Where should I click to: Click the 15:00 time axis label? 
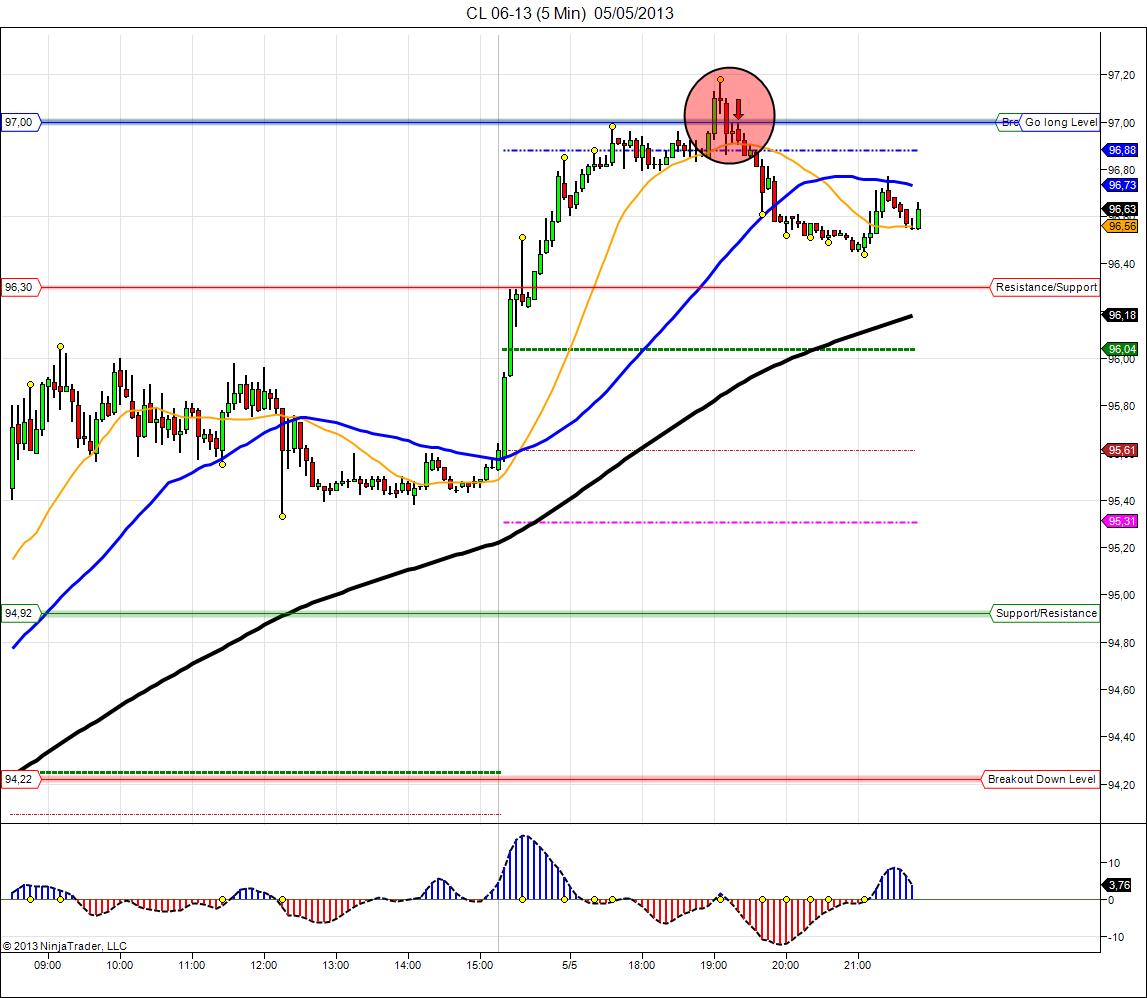click(480, 965)
